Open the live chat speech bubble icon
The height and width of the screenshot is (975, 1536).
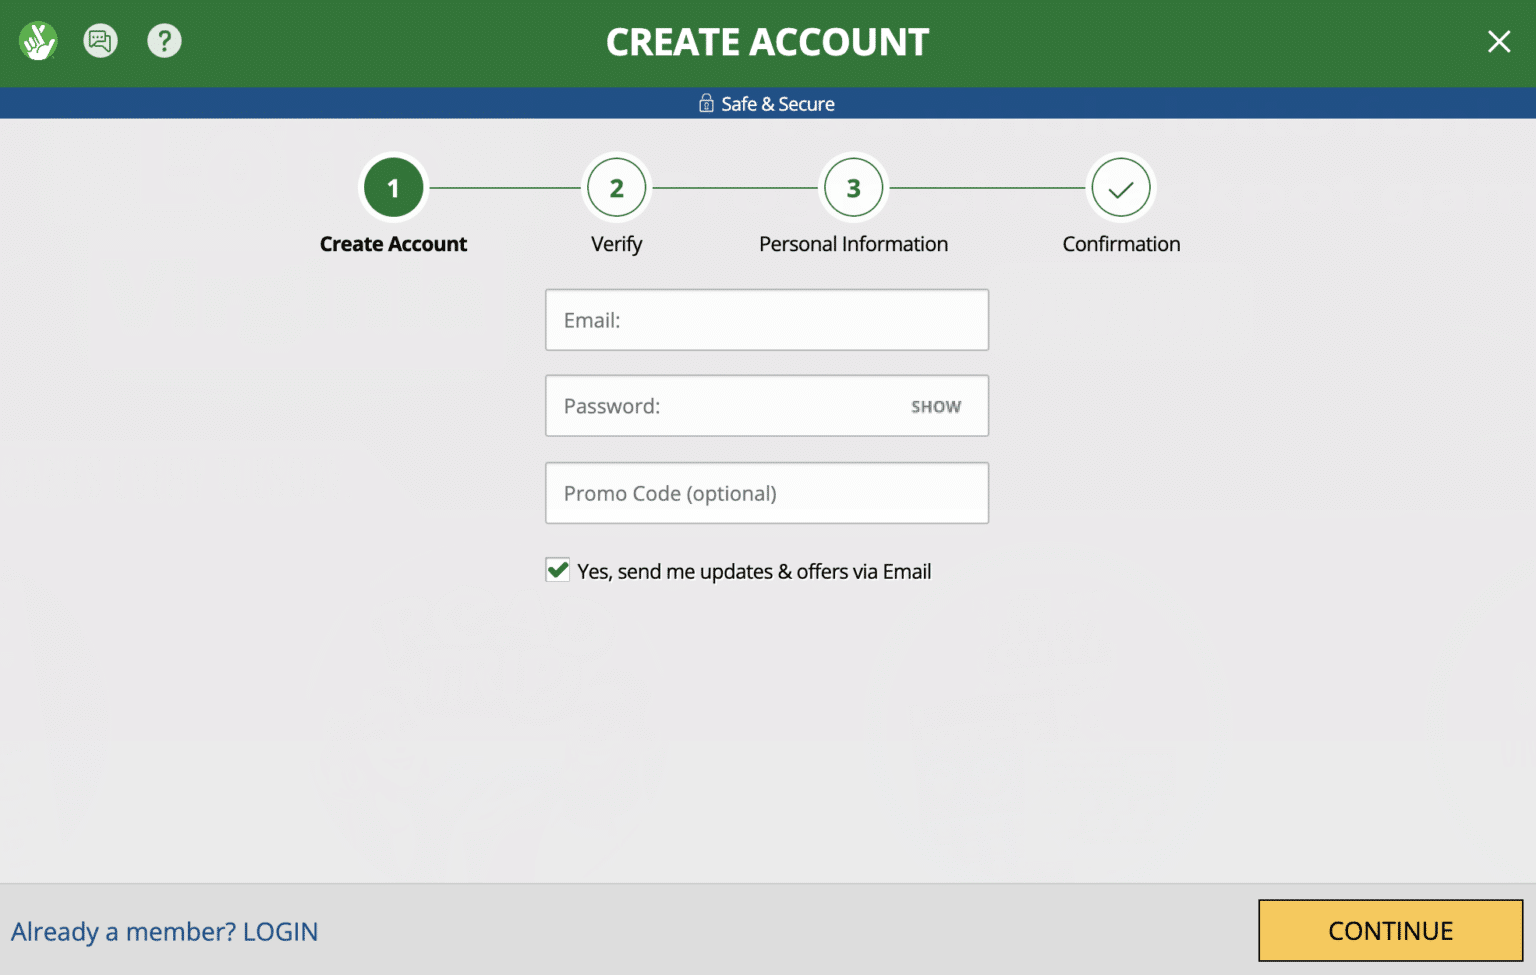(100, 41)
